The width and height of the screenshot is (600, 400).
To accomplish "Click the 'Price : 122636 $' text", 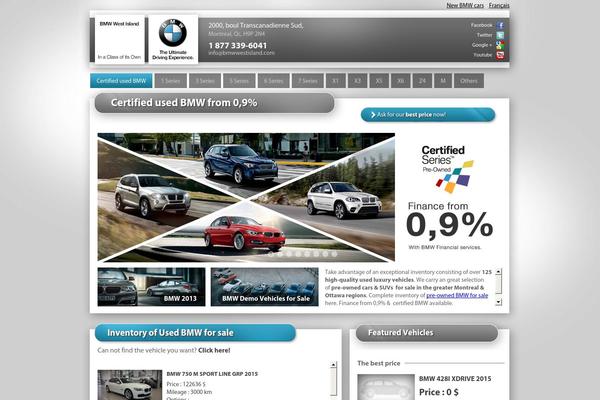I will point(186,384).
